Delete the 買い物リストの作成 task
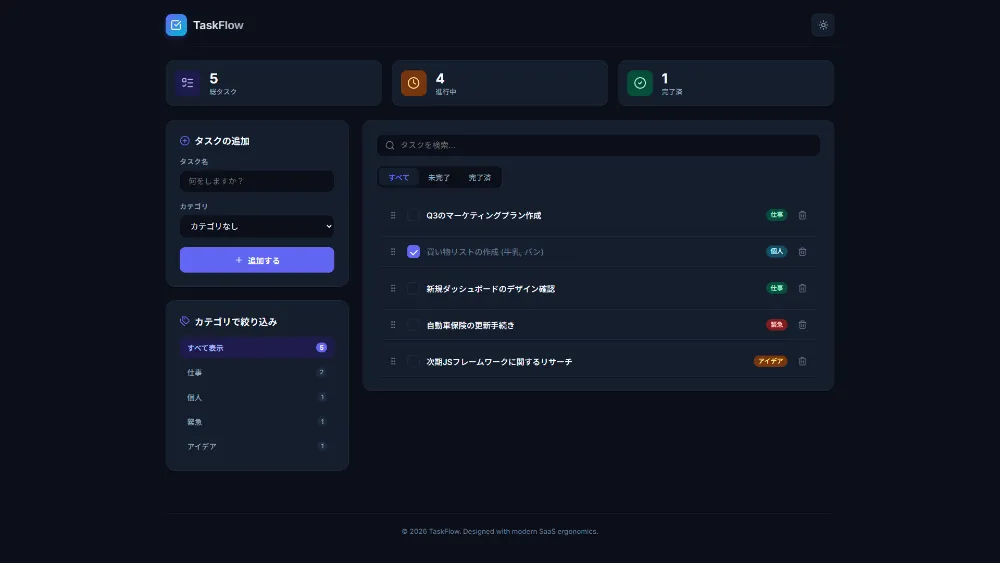The image size is (1000, 563). click(802, 252)
